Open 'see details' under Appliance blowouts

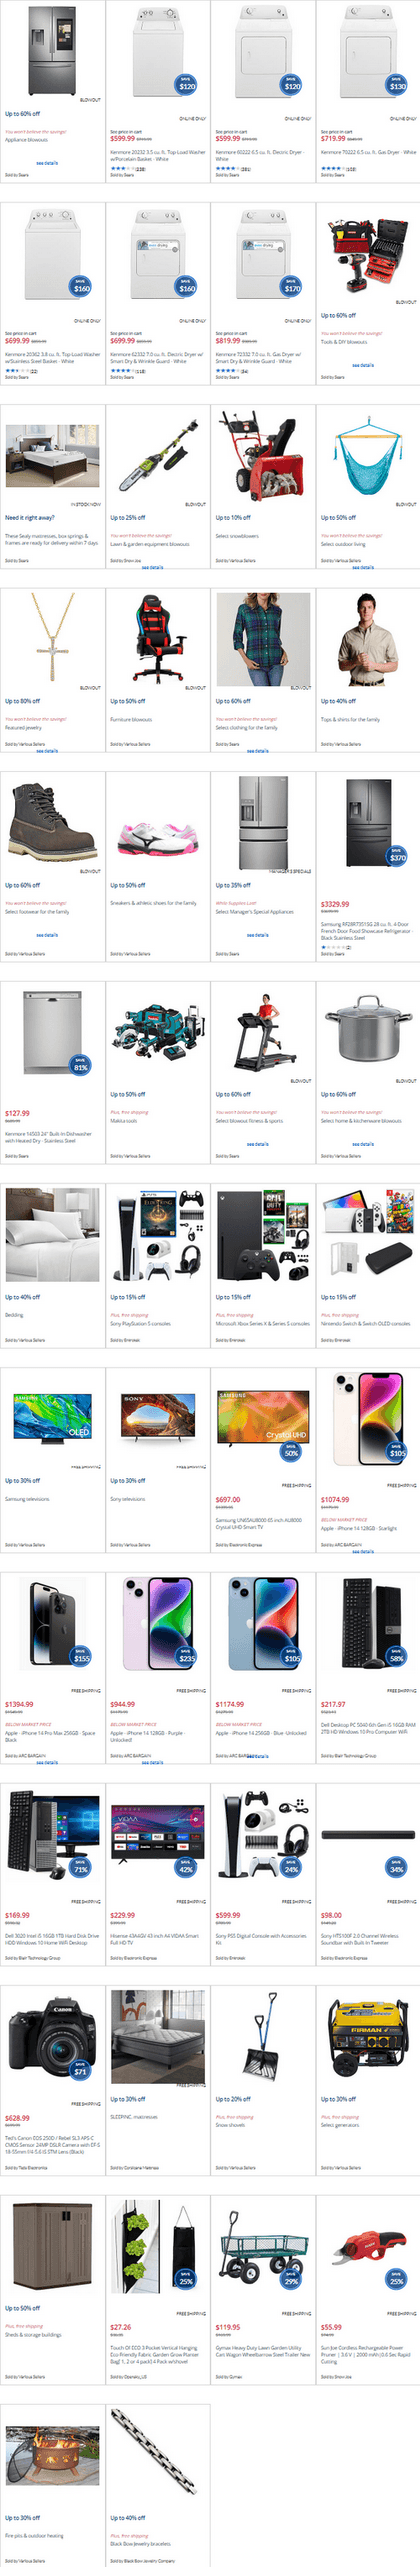[47, 163]
